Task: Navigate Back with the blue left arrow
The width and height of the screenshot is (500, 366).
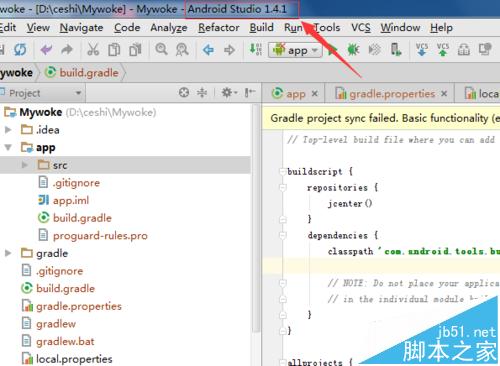Action: [x=208, y=50]
